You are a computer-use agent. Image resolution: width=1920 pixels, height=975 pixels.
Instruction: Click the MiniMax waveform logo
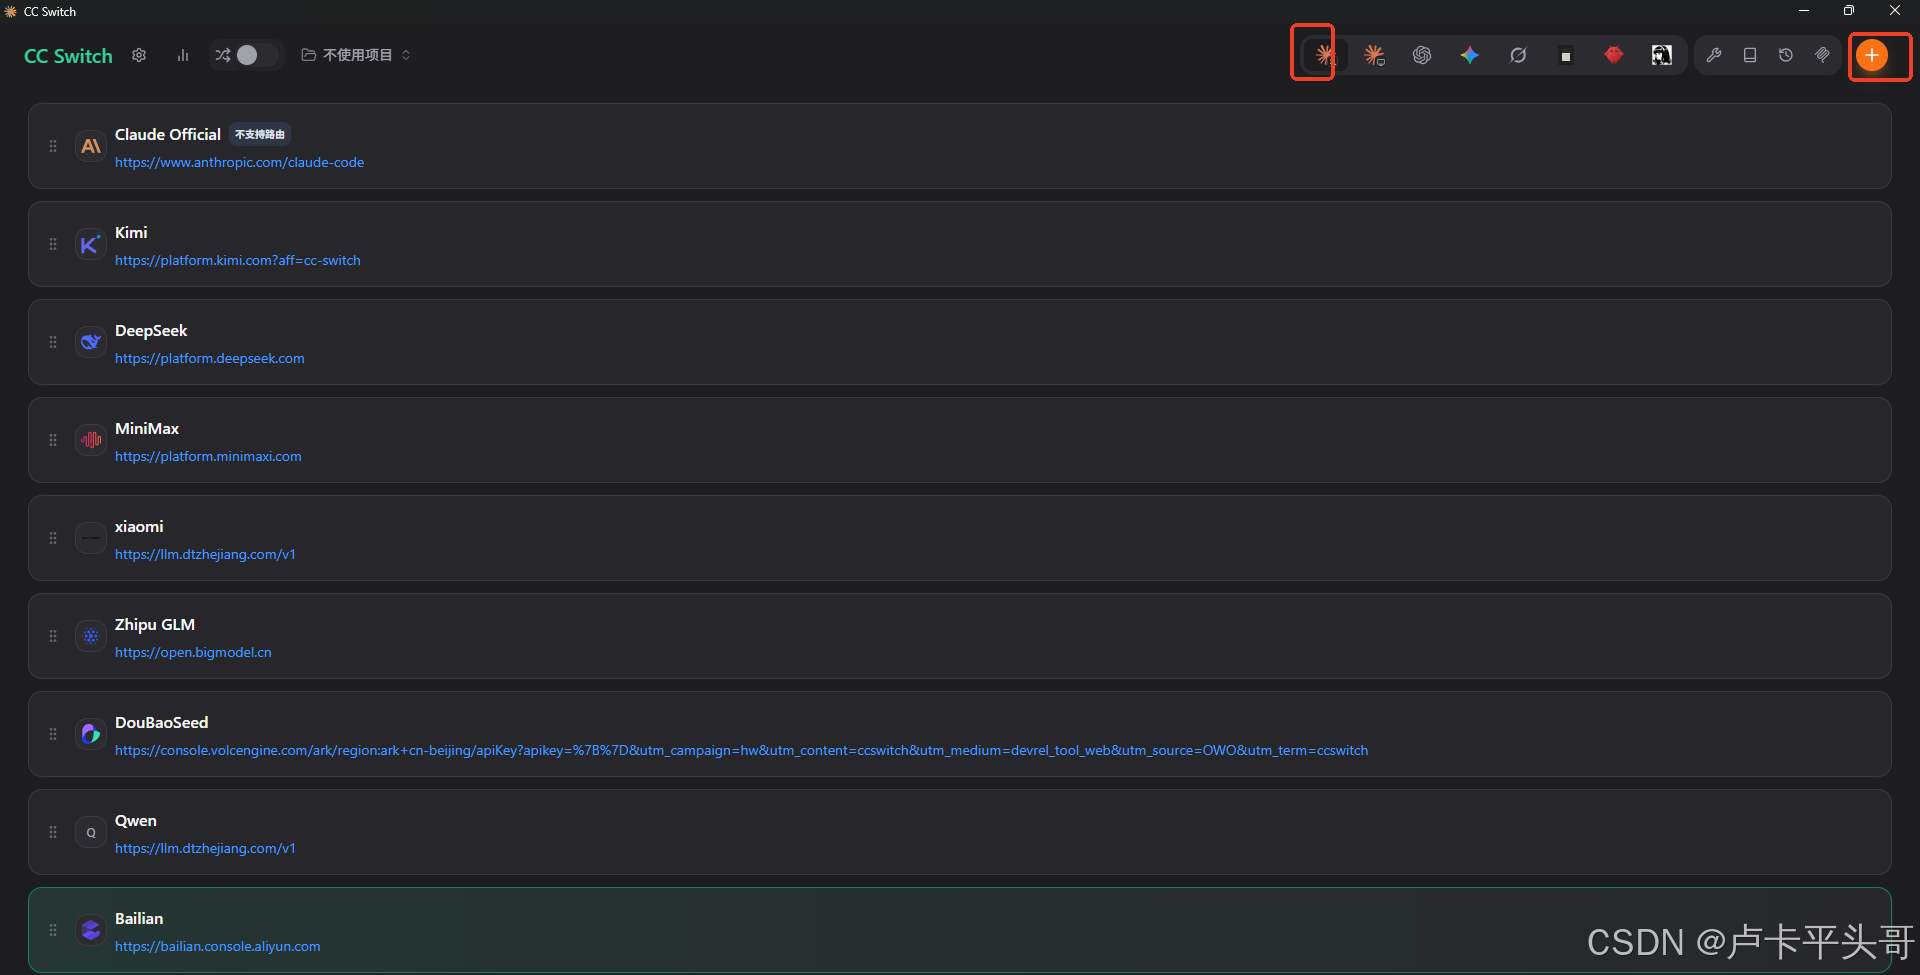point(91,440)
